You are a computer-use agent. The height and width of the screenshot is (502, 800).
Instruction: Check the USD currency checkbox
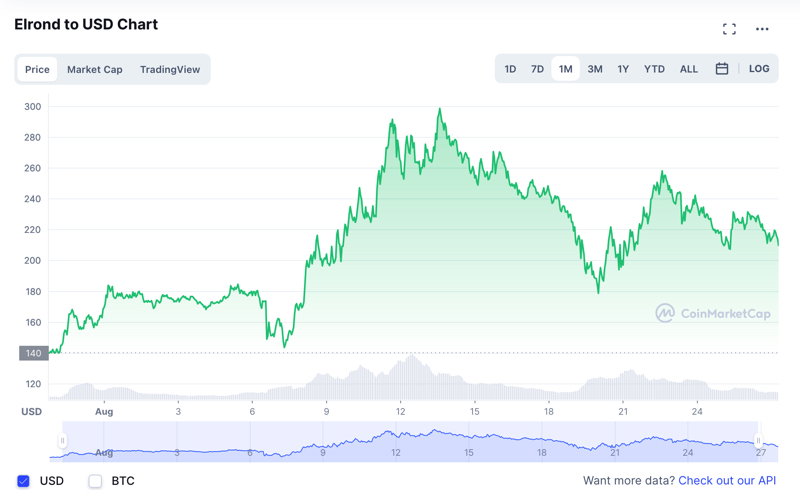pyautogui.click(x=23, y=481)
